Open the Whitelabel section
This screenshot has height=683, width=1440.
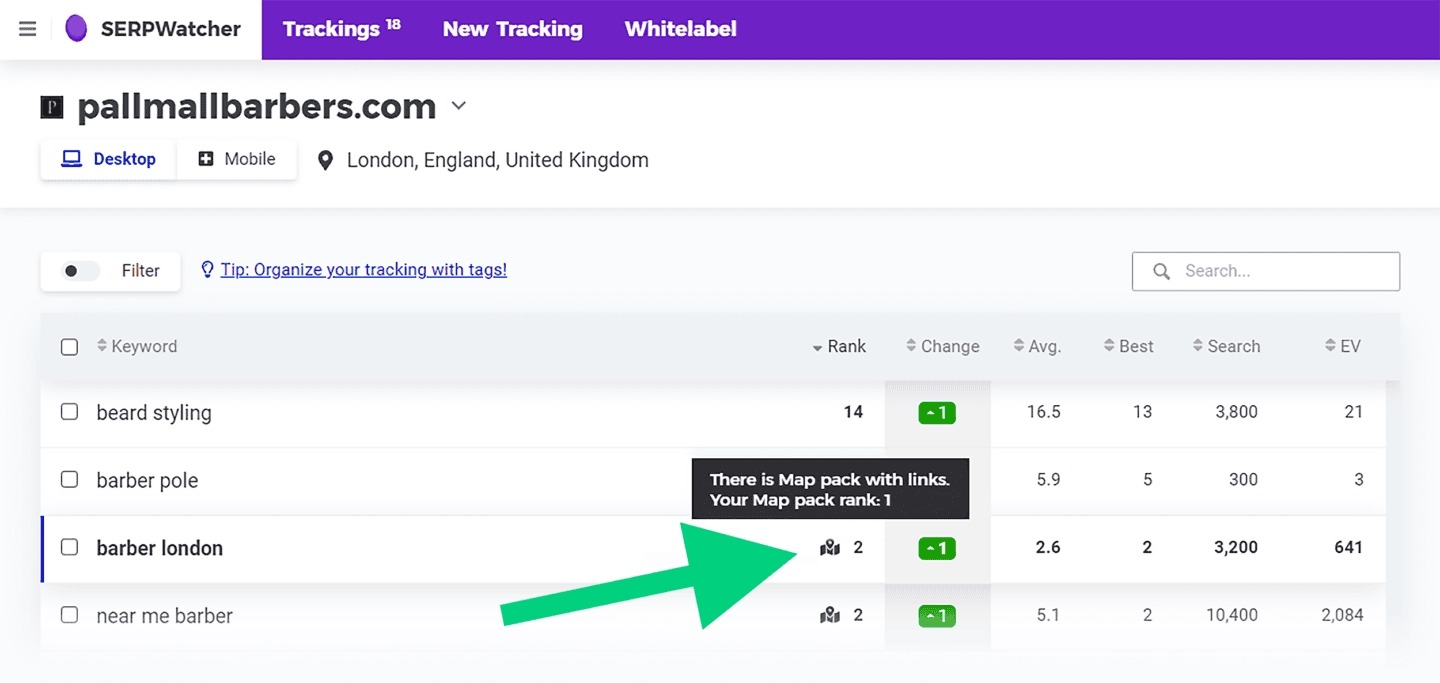tap(680, 29)
